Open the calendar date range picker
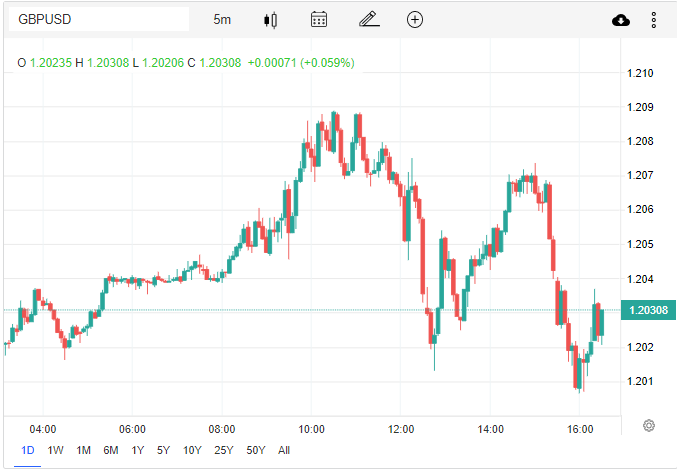This screenshot has height=469, width=677. (319, 20)
